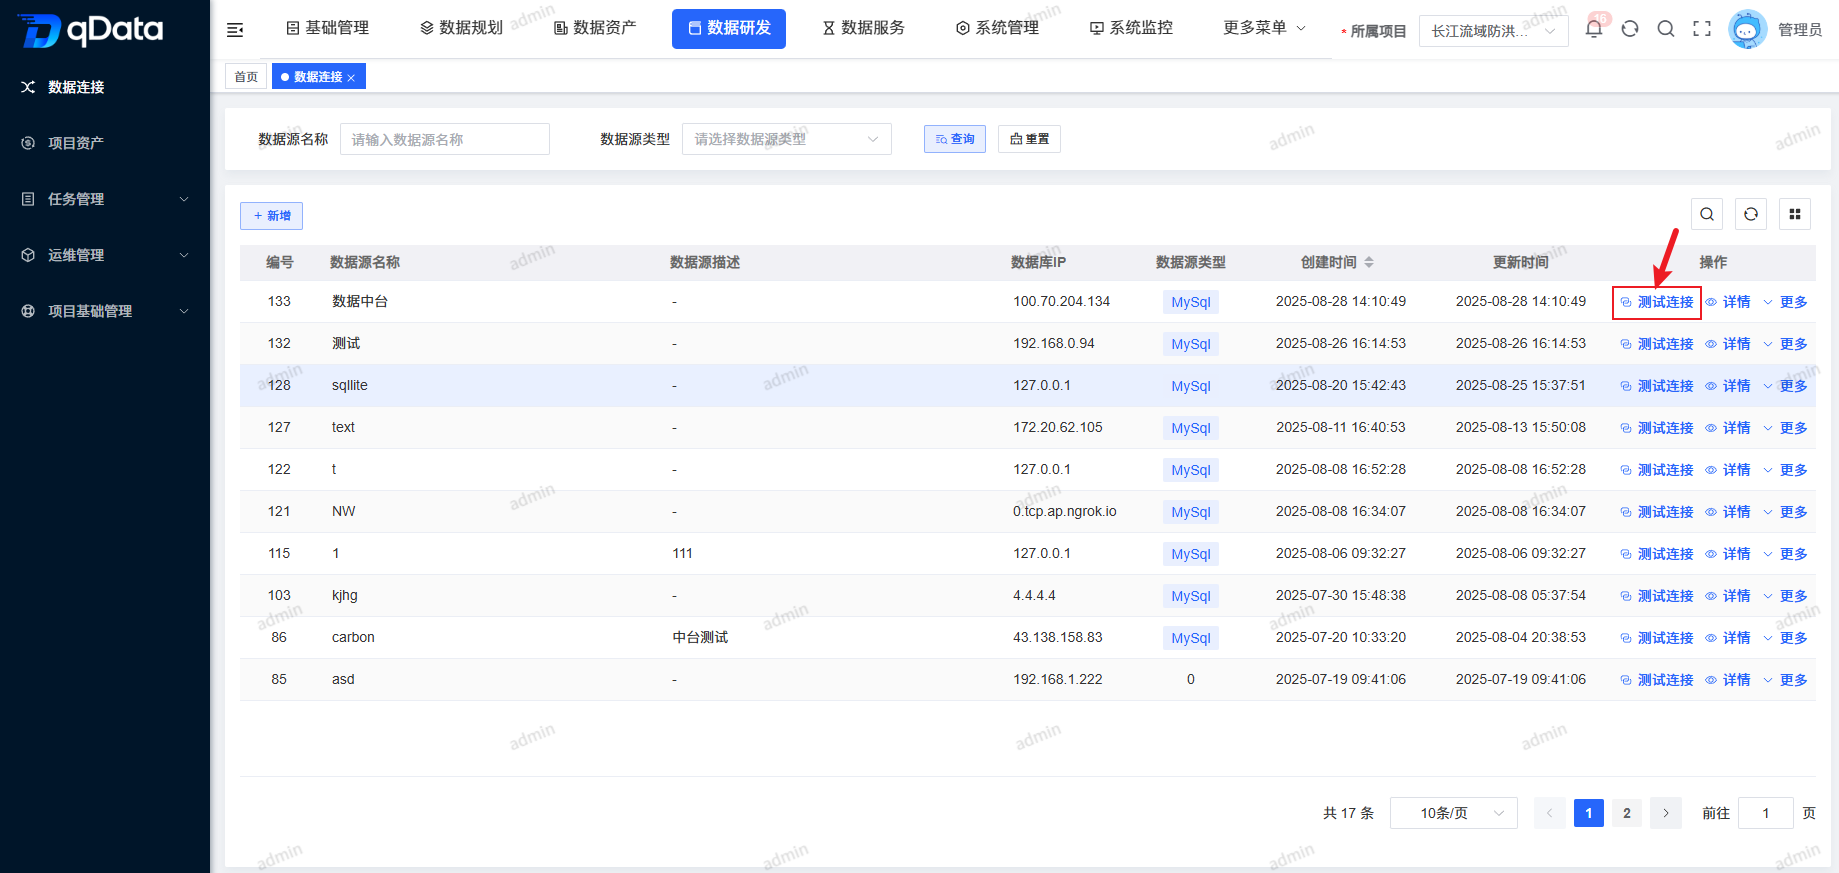Viewport: 1839px width, 873px height.
Task: Click the 新增 button
Action: tap(271, 216)
